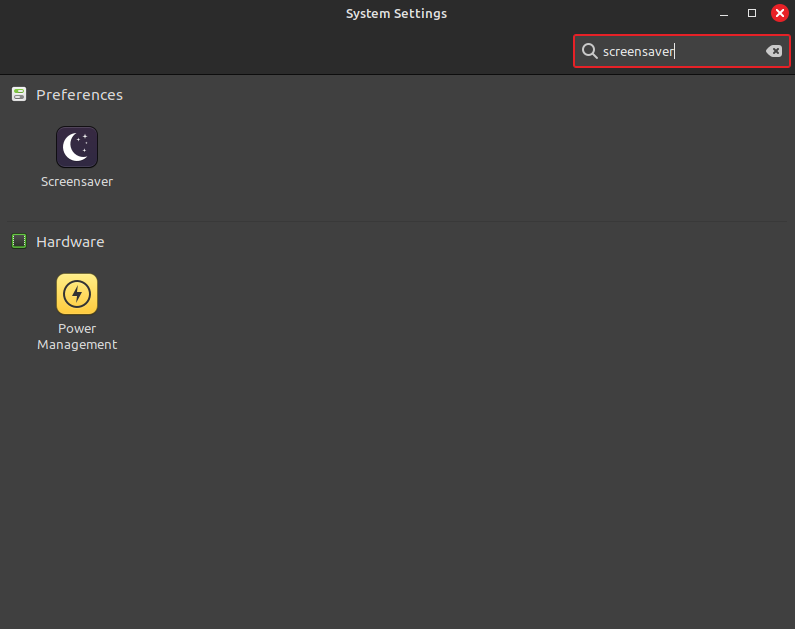
Task: Open the Screensaver moon icon
Action: click(77, 147)
